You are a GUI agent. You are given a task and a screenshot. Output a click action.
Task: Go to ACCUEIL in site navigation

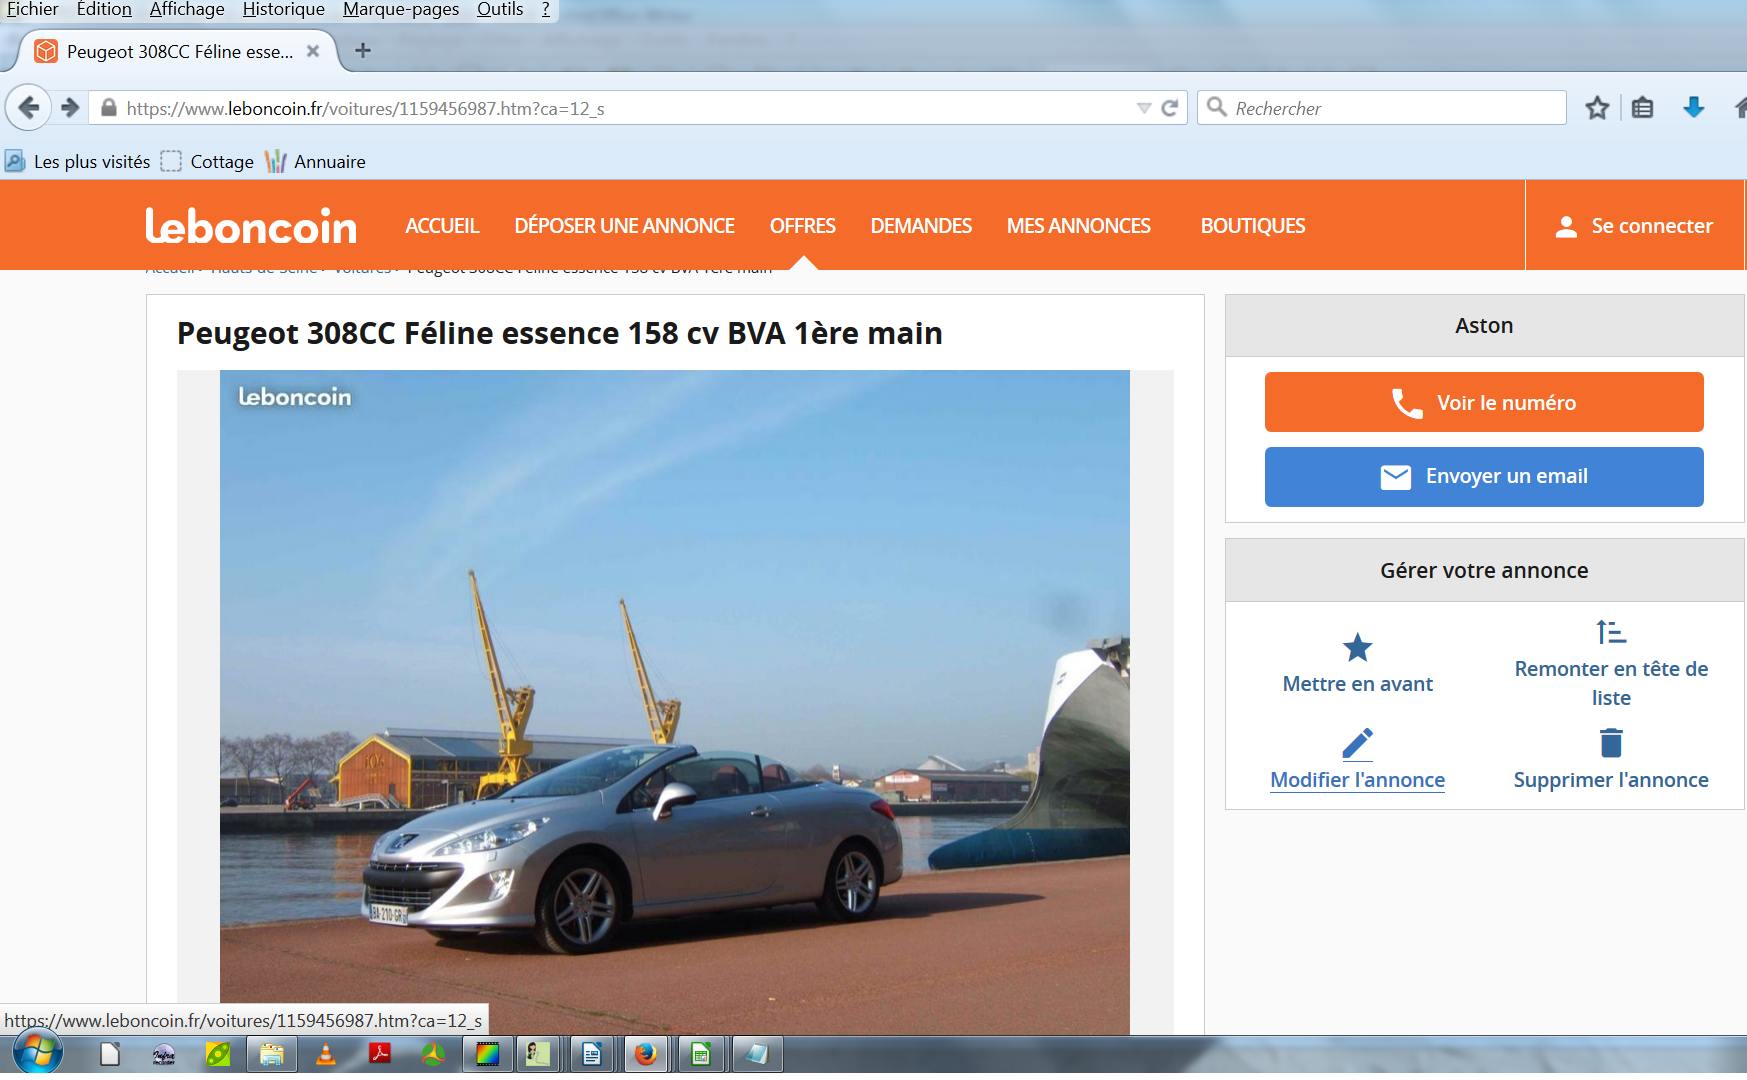pyautogui.click(x=442, y=226)
